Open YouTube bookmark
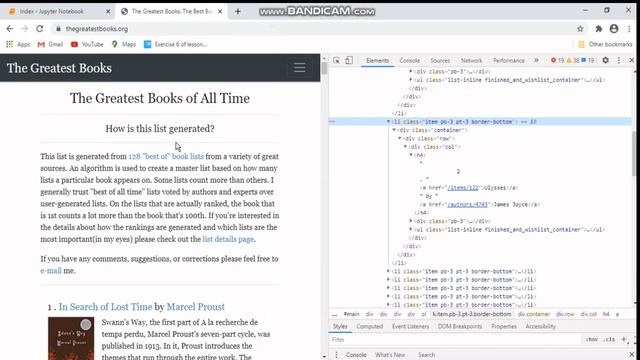This screenshot has width=640, height=360. [87, 44]
